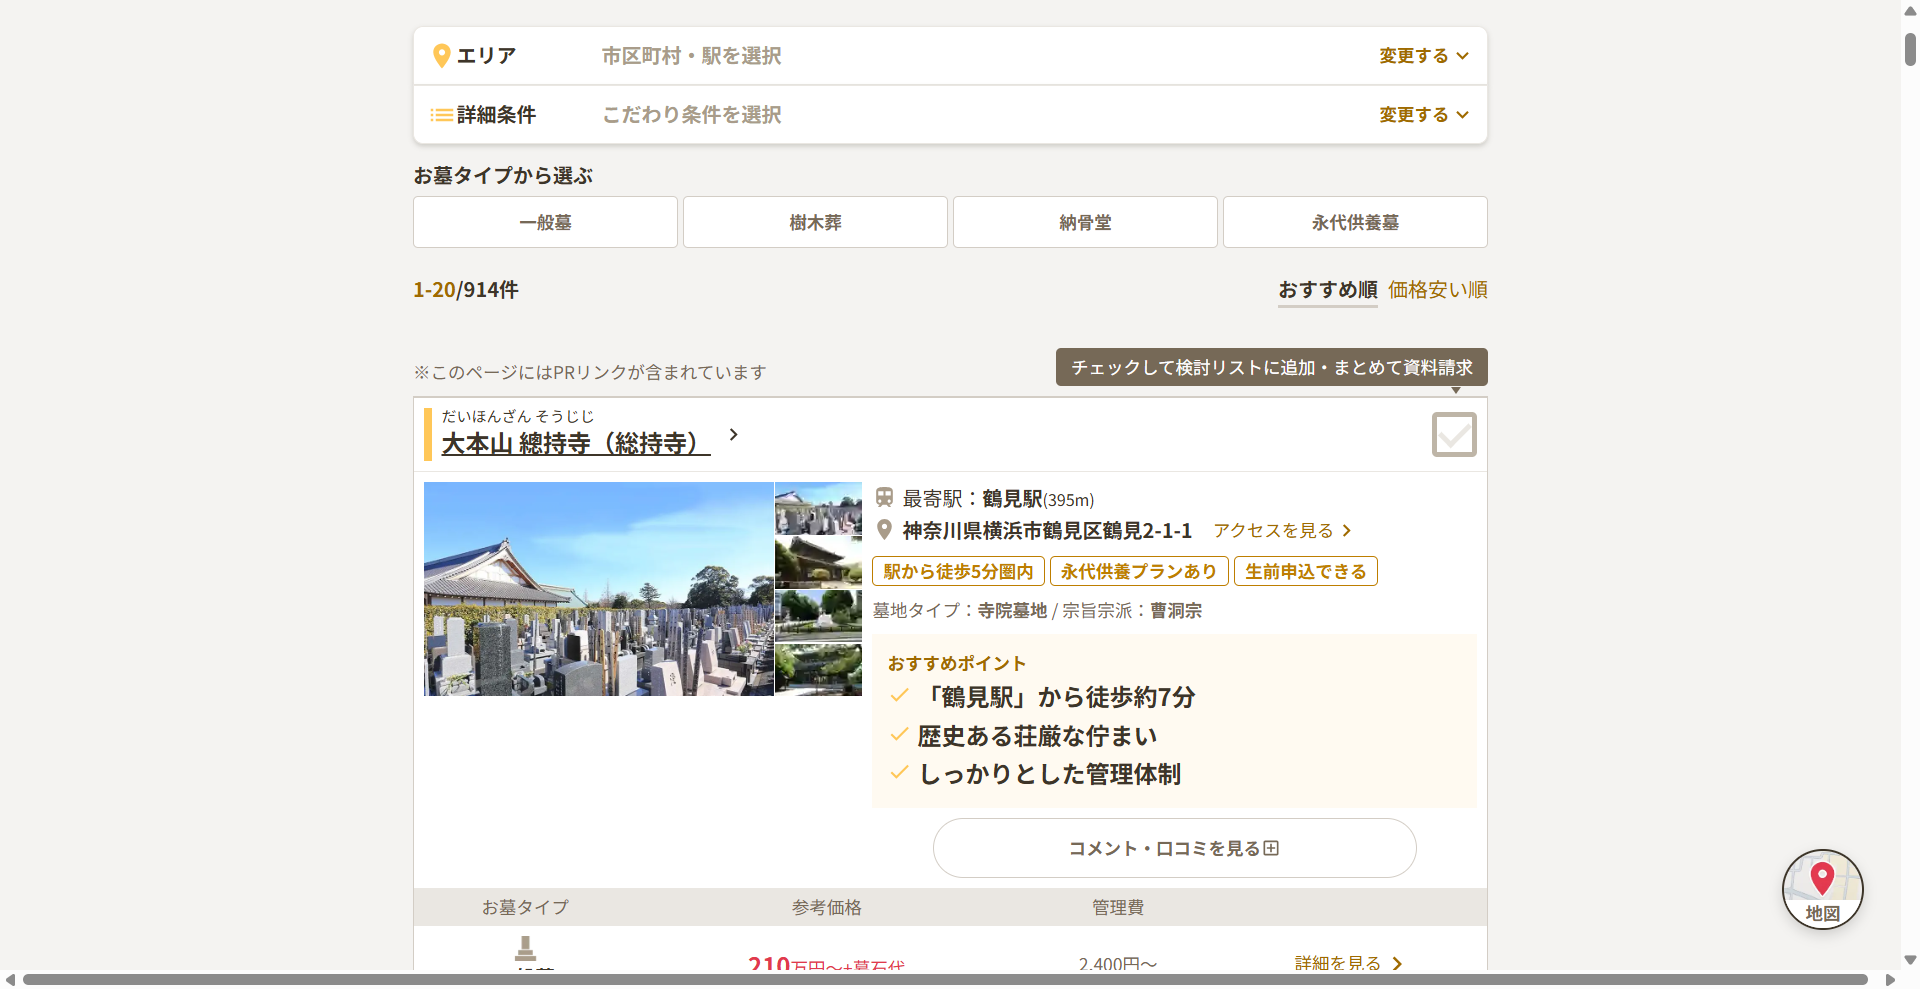
Task: Click the 詳細を見る link
Action: pos(1348,963)
